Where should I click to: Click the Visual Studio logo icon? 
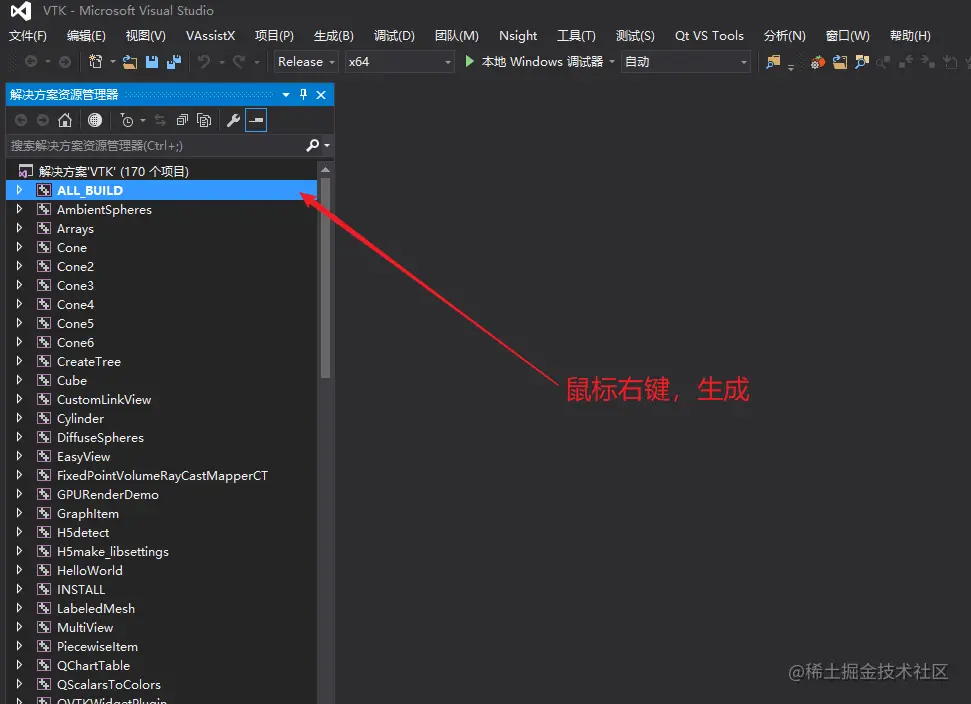pyautogui.click(x=20, y=11)
